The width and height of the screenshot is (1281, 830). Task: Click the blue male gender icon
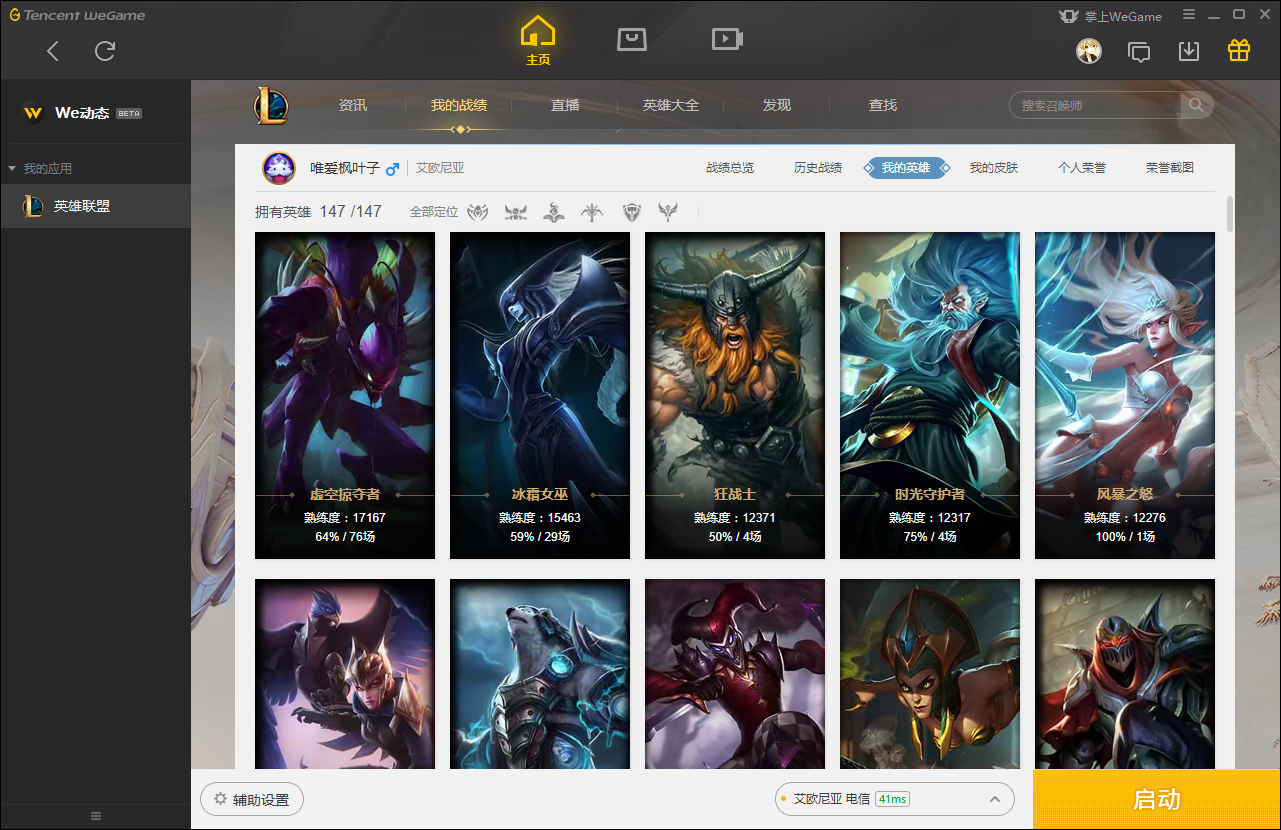(392, 168)
